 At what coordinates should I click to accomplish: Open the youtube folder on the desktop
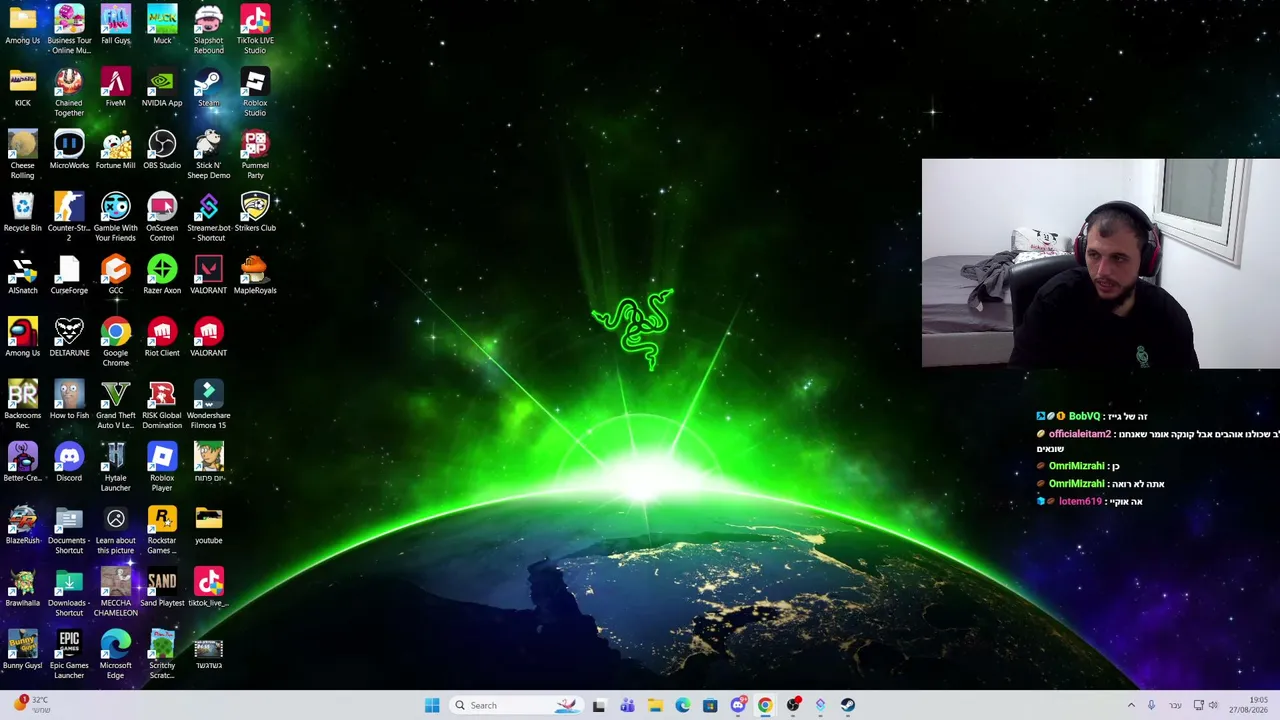208,525
